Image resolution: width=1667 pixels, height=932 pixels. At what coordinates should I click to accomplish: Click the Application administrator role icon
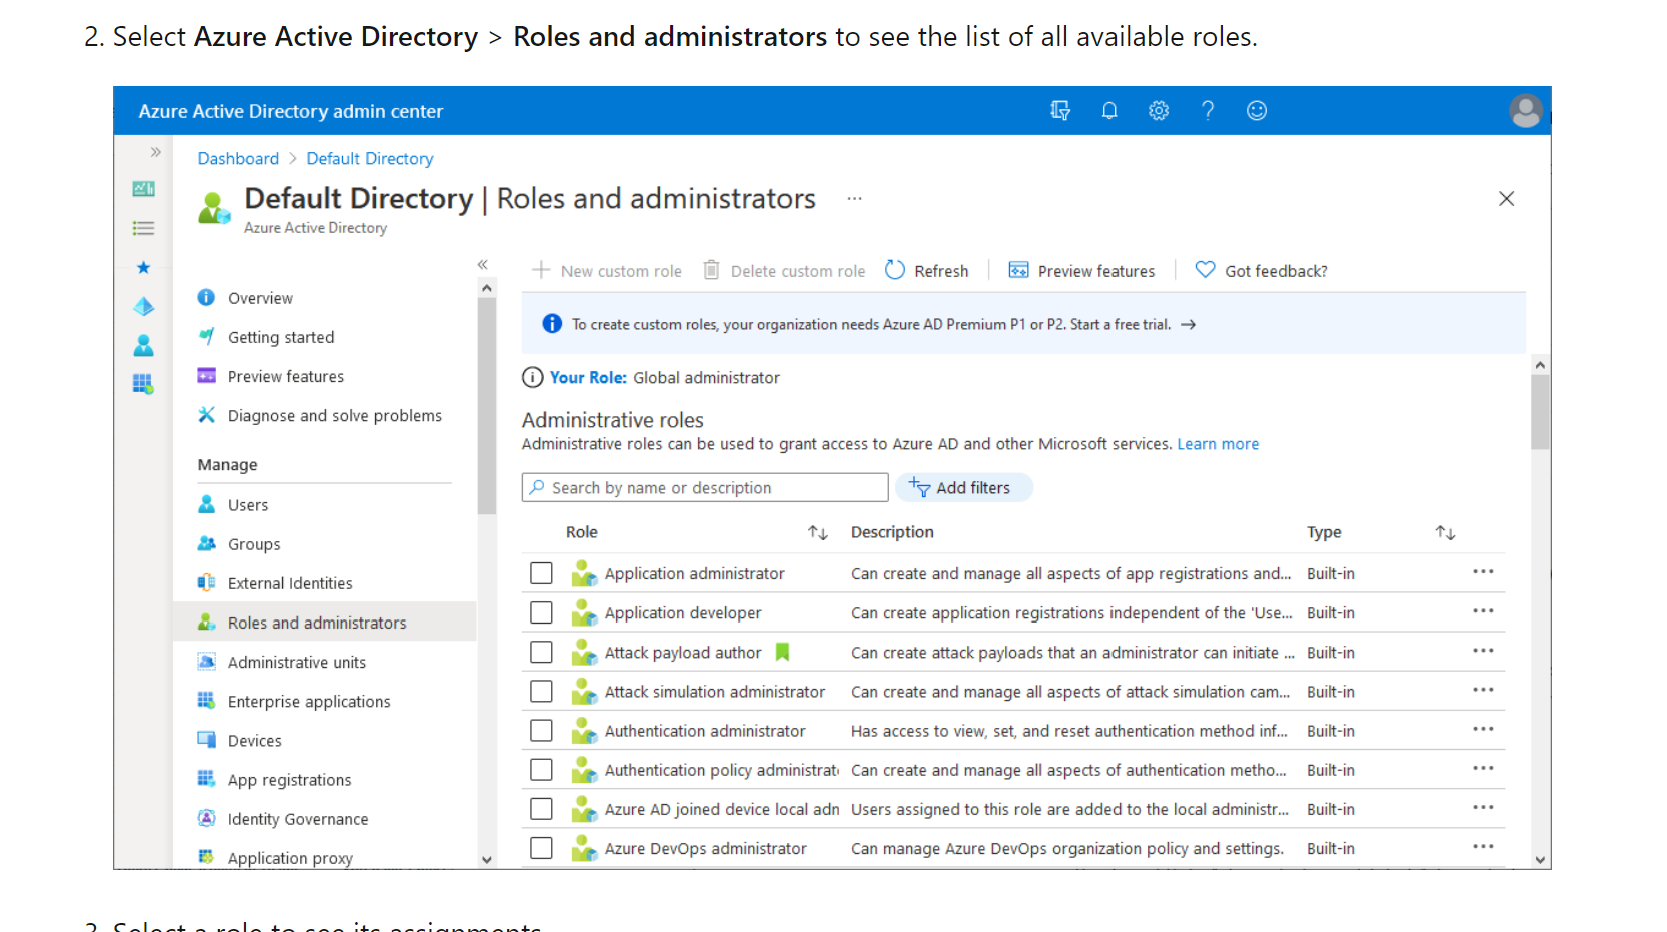[584, 573]
